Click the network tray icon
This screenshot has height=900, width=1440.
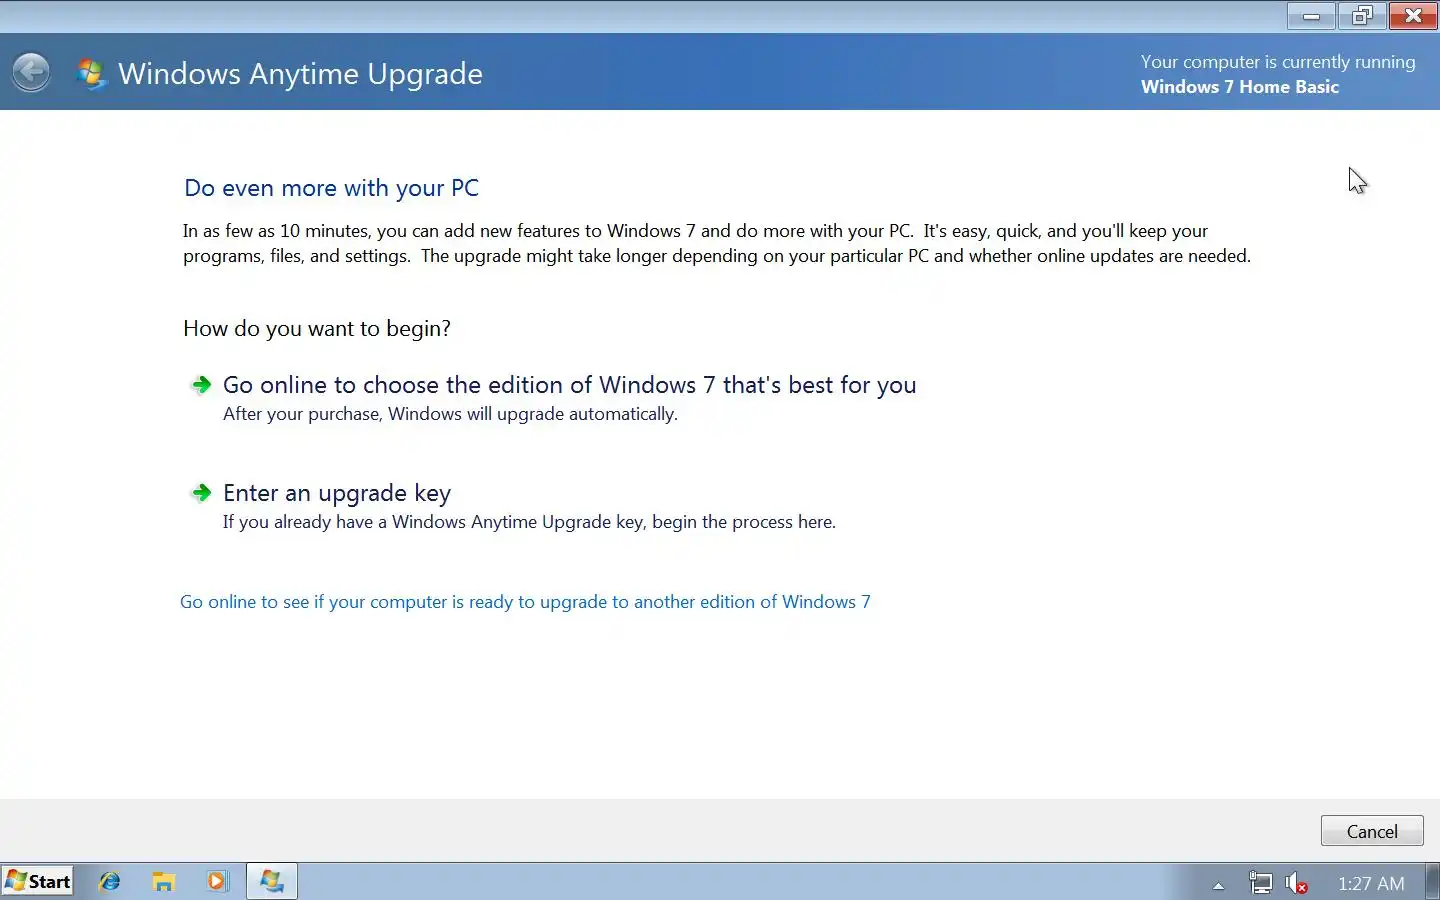tap(1261, 883)
